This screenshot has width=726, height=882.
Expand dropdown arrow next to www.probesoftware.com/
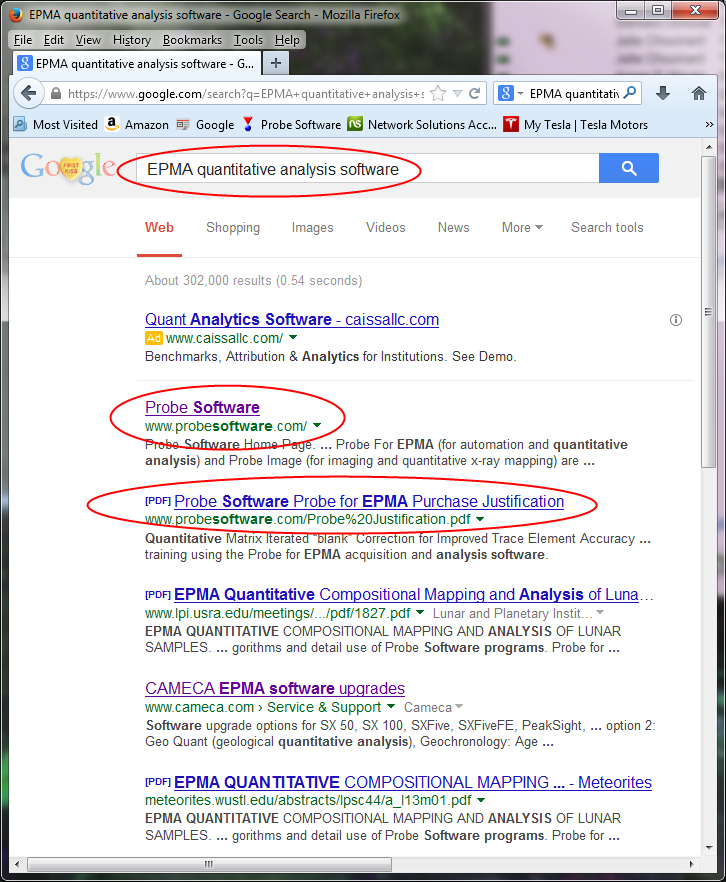point(317,426)
